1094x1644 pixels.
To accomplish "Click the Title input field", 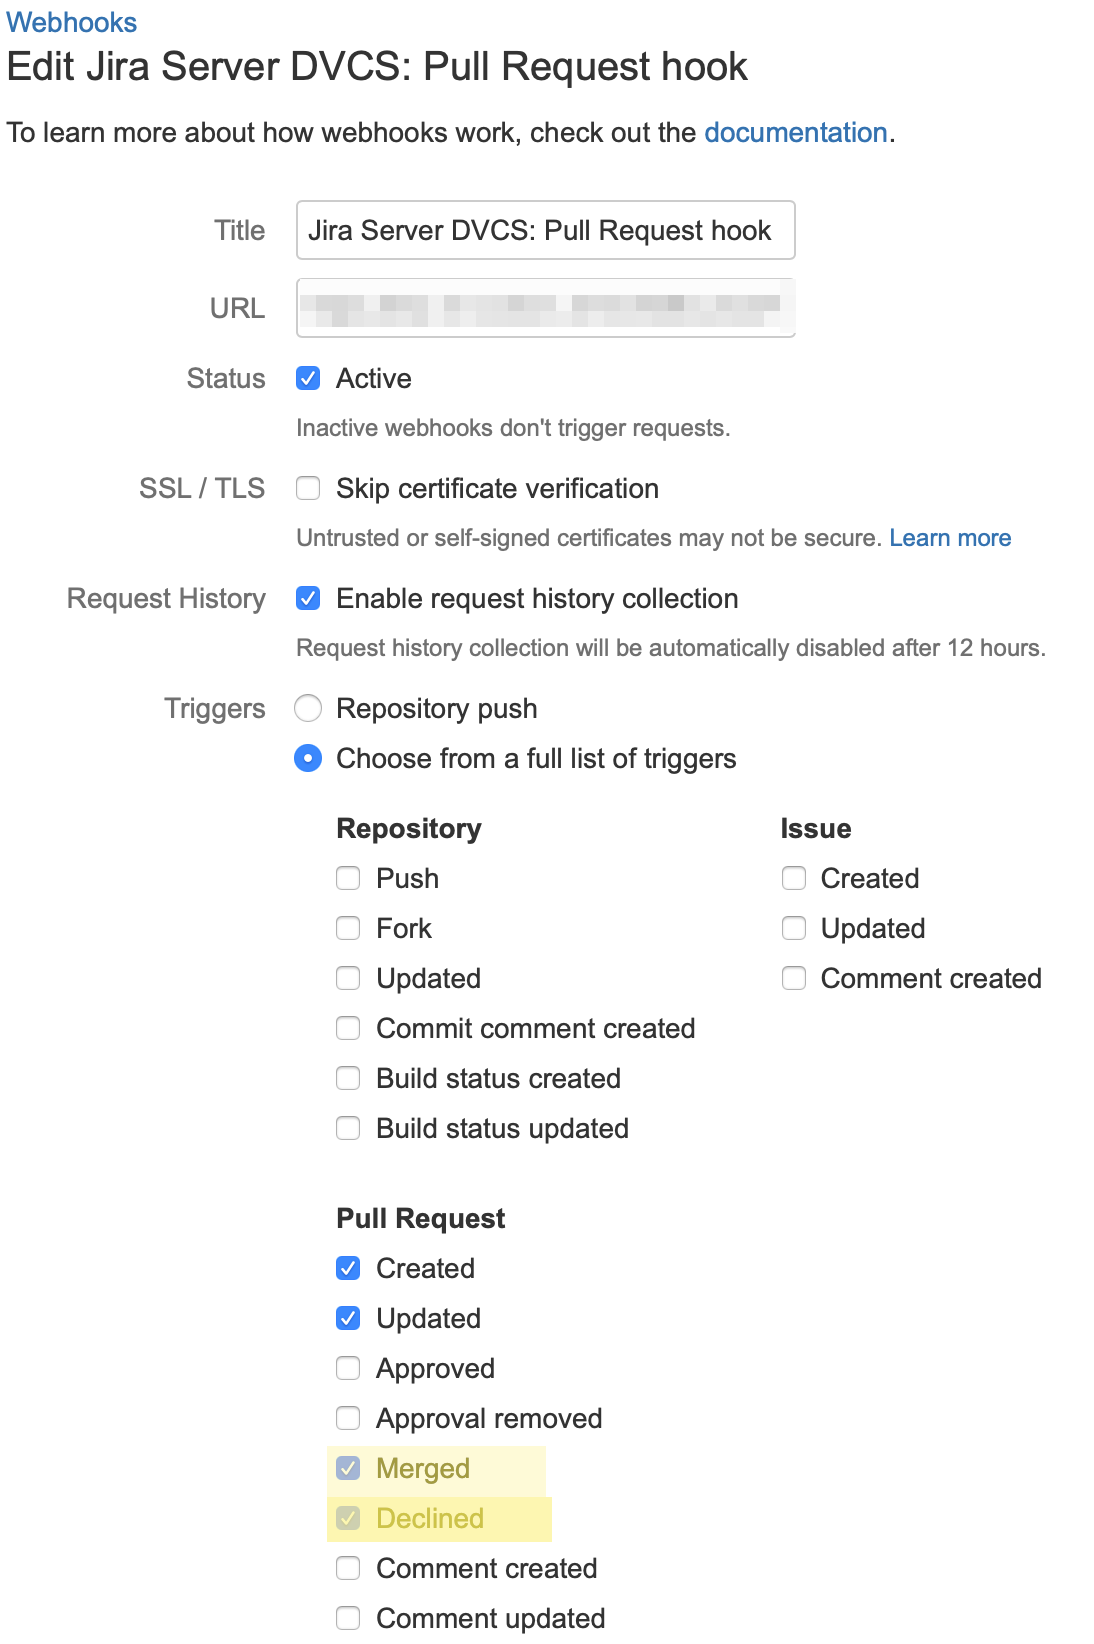I will pyautogui.click(x=545, y=230).
